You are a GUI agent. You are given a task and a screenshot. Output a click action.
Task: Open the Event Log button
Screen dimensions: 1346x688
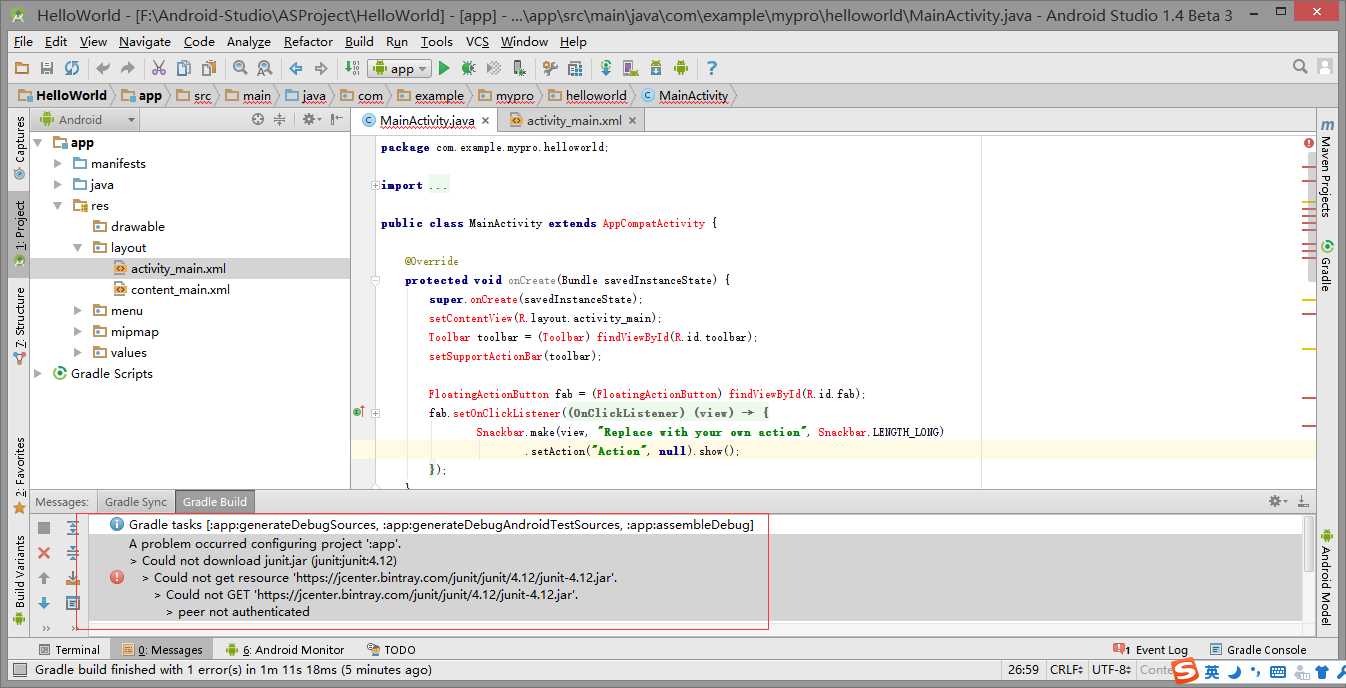1153,650
